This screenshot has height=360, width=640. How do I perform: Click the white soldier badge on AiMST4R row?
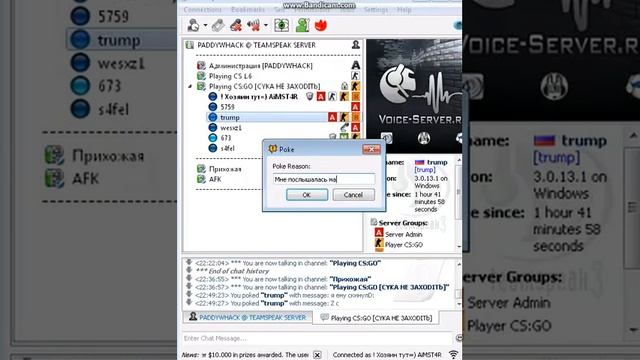[332, 96]
